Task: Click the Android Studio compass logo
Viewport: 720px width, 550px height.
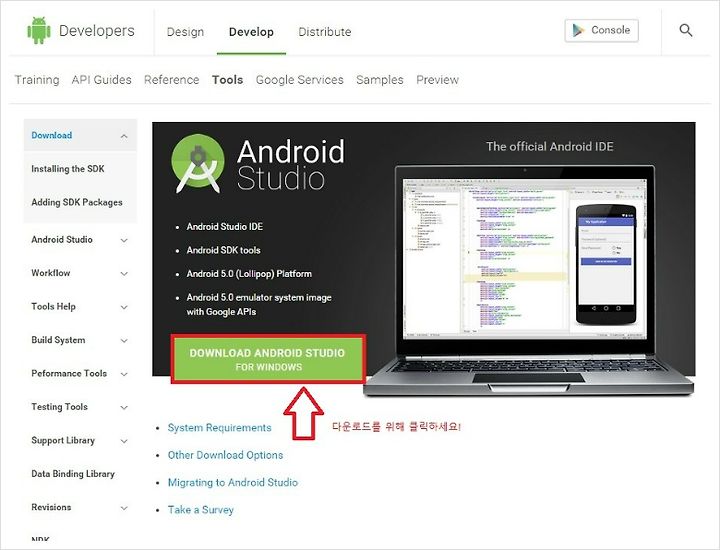Action: pyautogui.click(x=198, y=163)
